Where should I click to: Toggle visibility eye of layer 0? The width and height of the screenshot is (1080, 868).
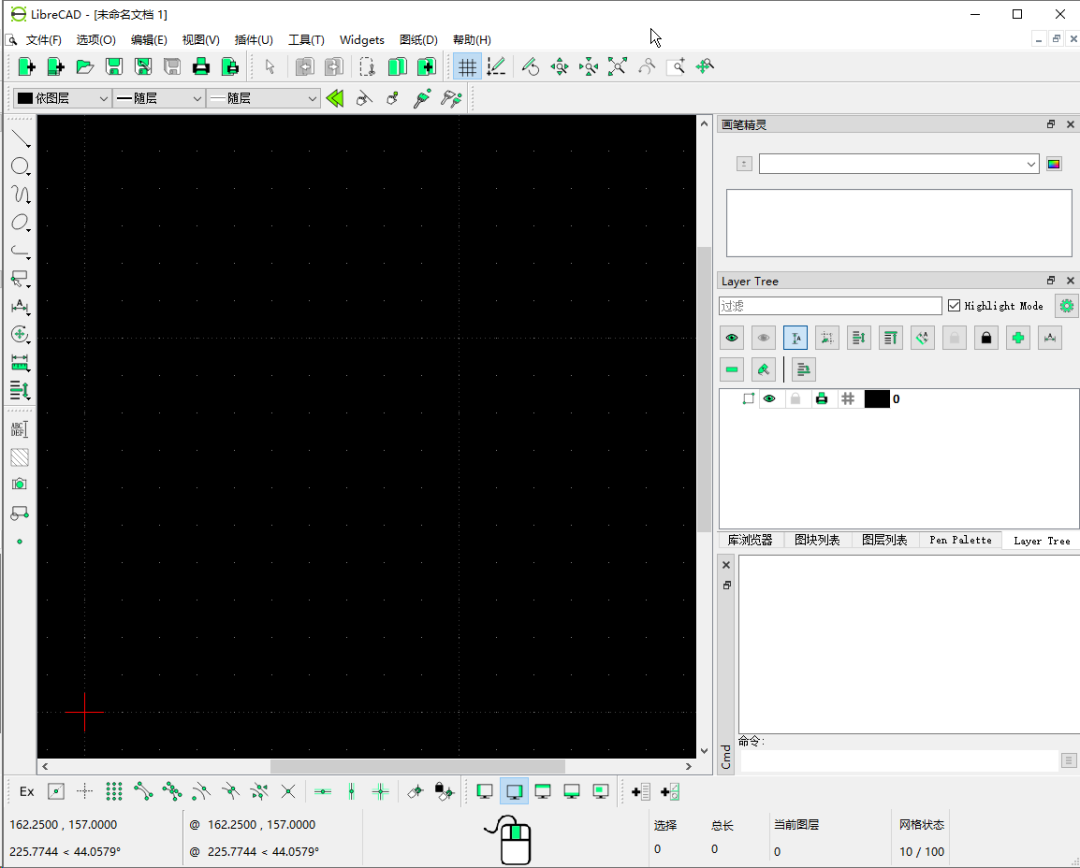point(769,399)
